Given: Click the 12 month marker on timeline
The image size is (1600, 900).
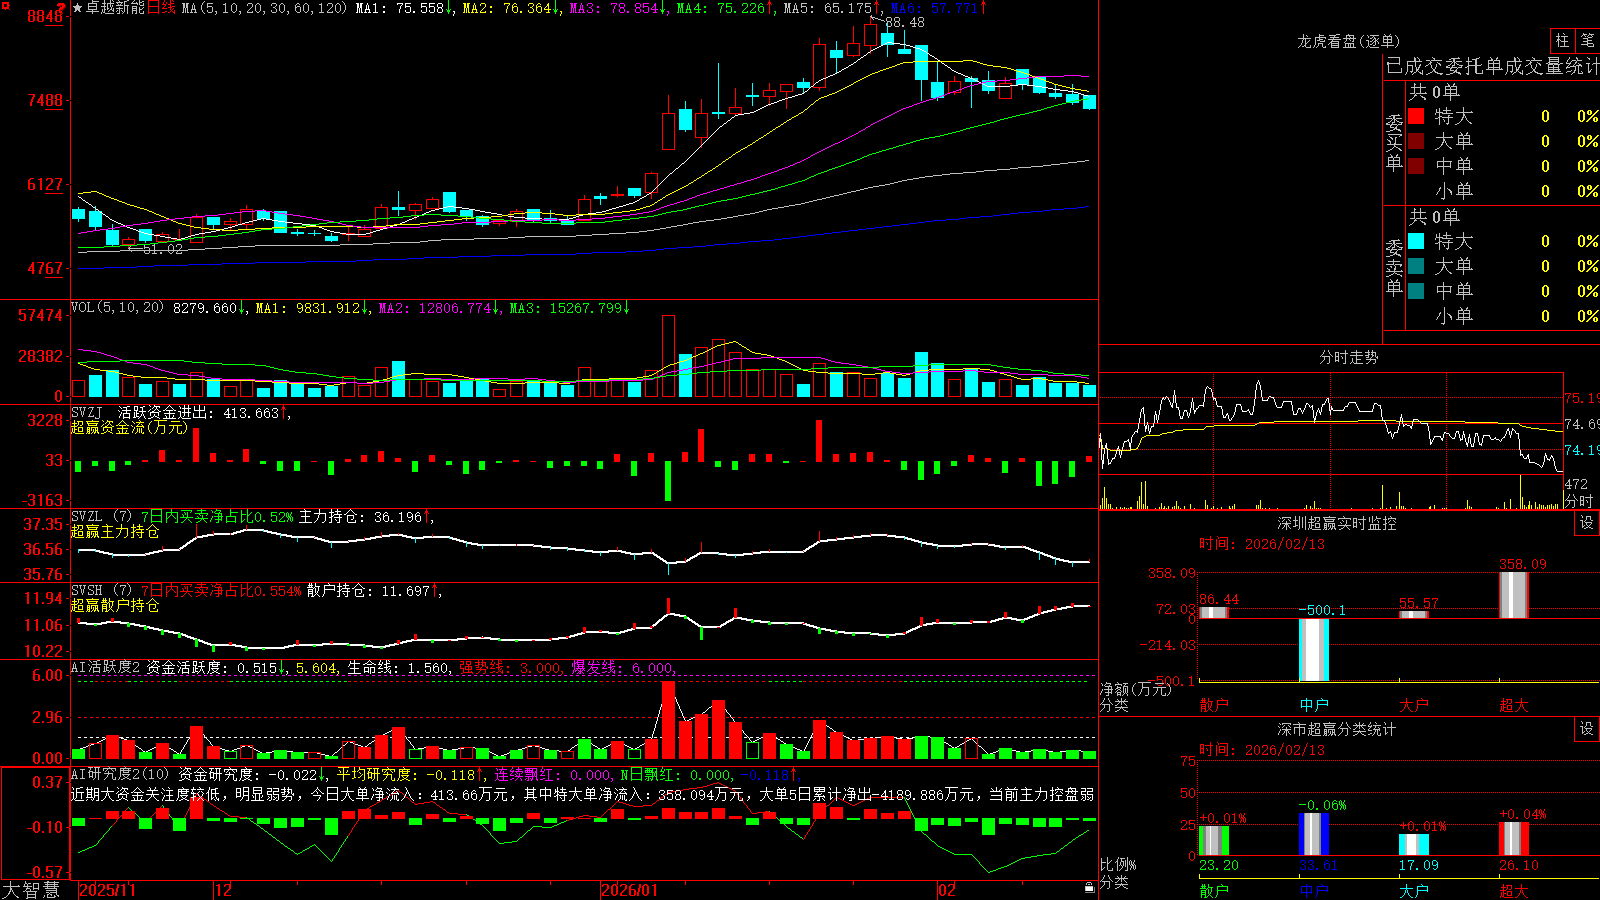Looking at the screenshot, I should pos(224,890).
